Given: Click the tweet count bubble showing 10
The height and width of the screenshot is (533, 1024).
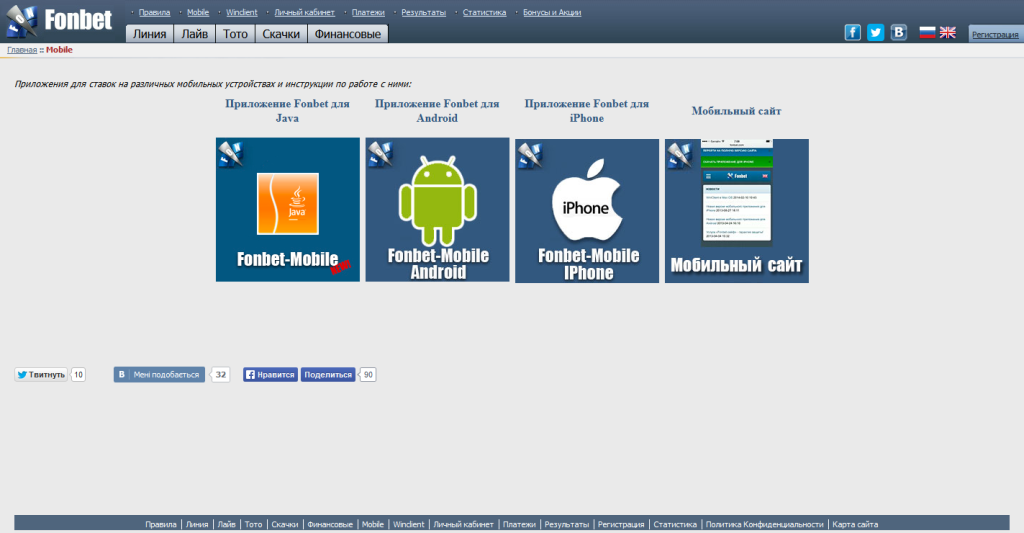Looking at the screenshot, I should [78, 374].
